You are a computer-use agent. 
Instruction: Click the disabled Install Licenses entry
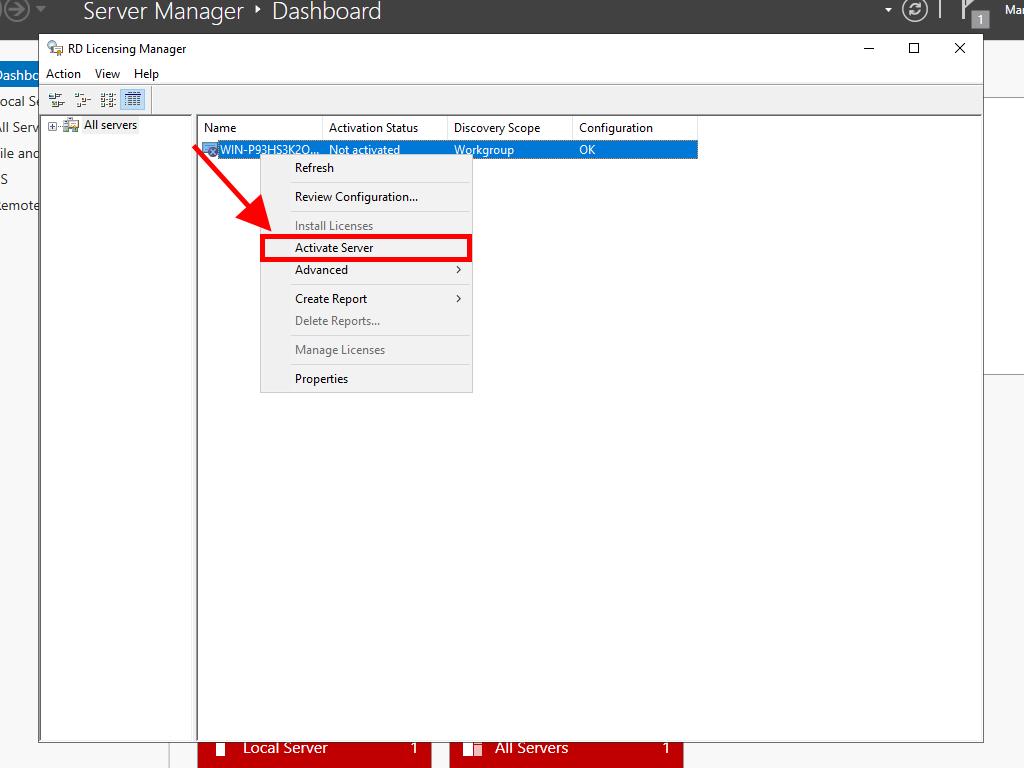366,225
